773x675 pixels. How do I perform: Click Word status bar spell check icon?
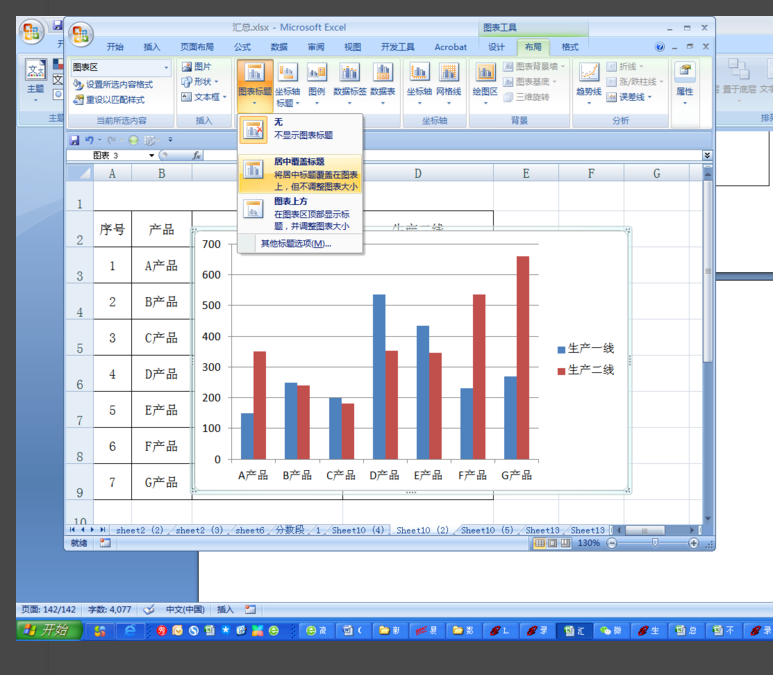(149, 609)
